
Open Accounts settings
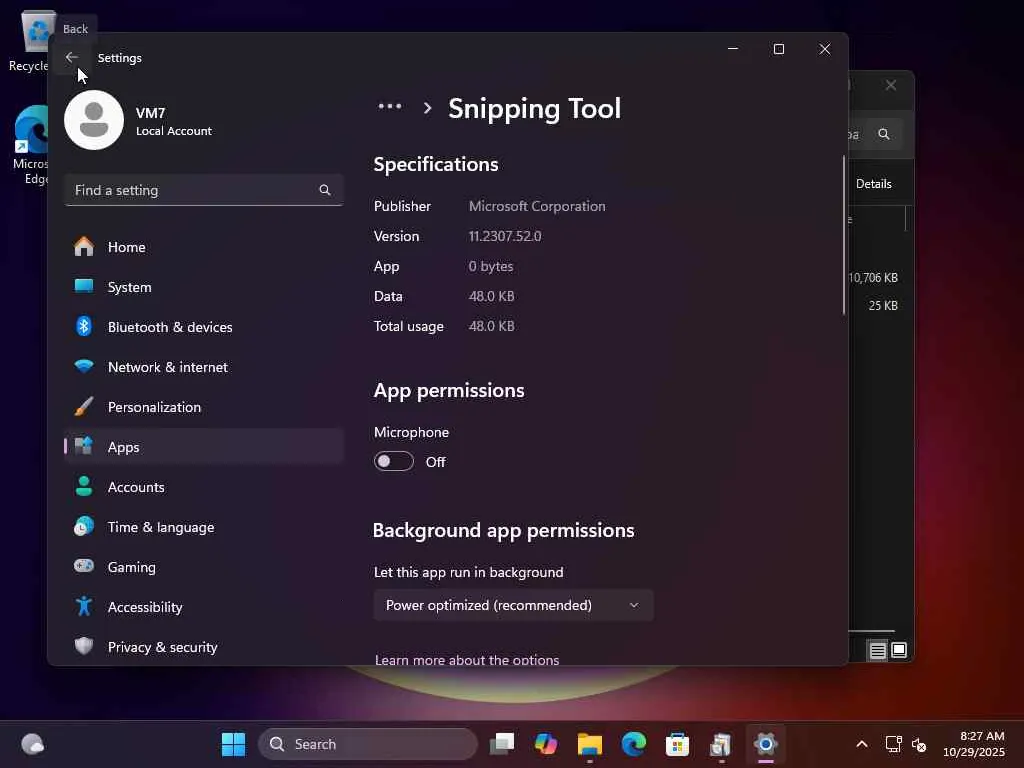[x=204, y=487]
